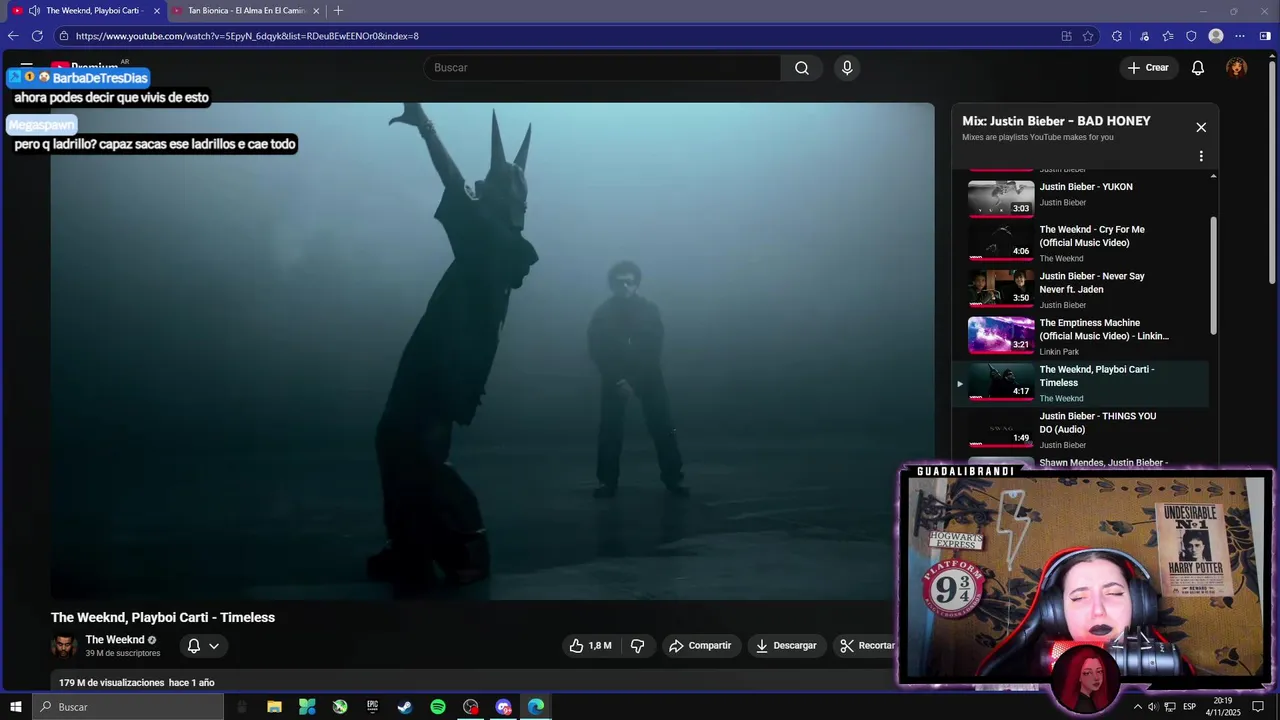This screenshot has height=720, width=1280.
Task: Open the browser shield security icon
Action: coord(1191,36)
